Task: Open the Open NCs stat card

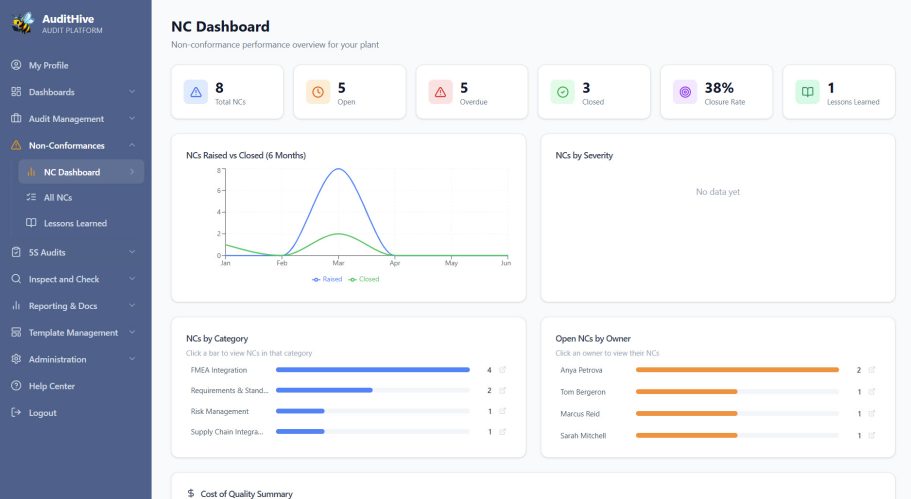Action: [350, 92]
